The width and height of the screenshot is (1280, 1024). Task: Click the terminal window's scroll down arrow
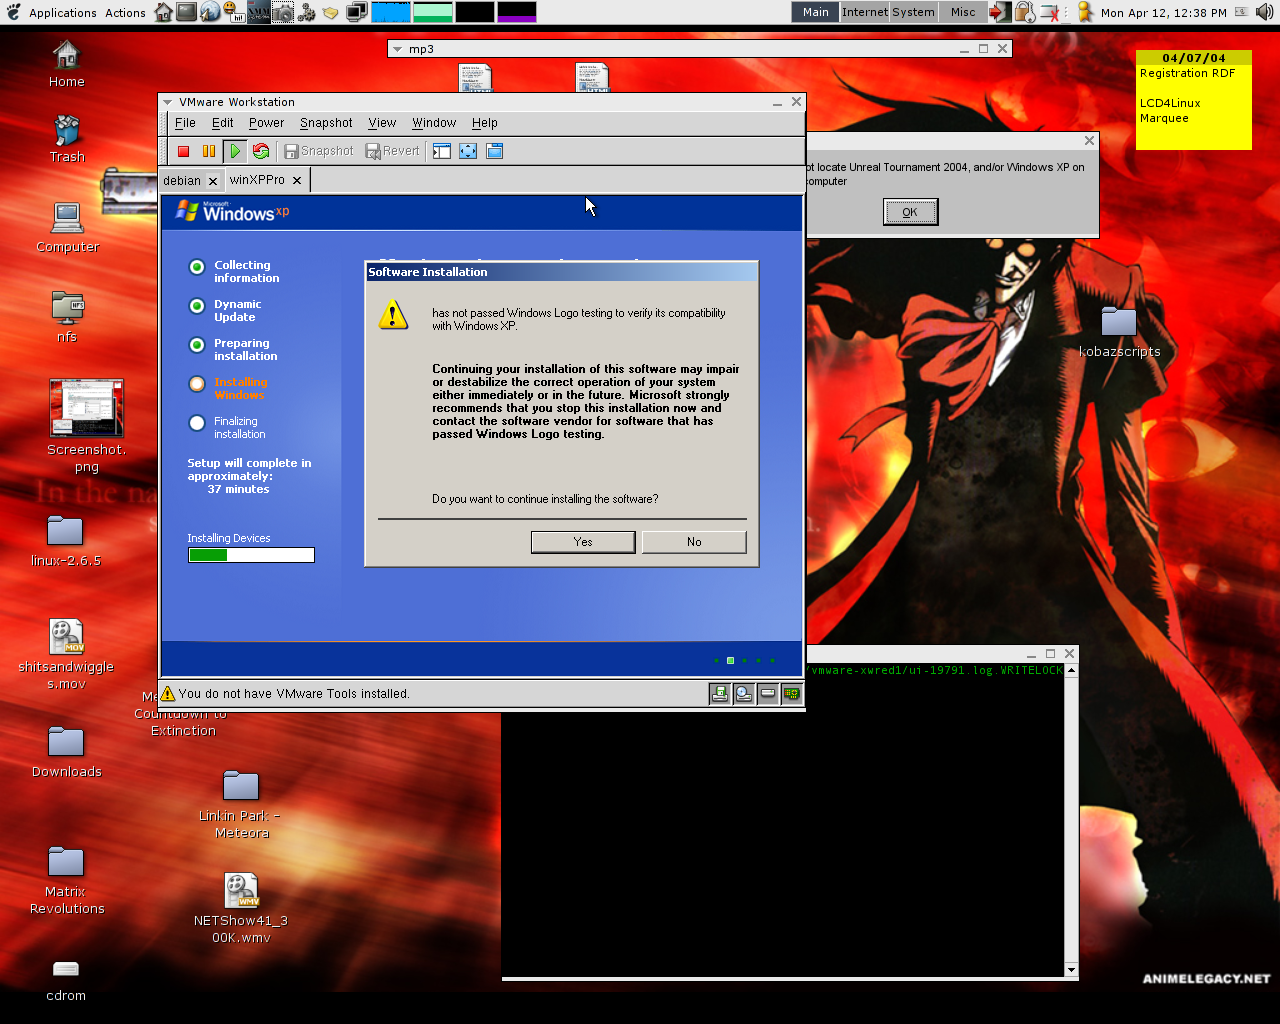(1071, 970)
